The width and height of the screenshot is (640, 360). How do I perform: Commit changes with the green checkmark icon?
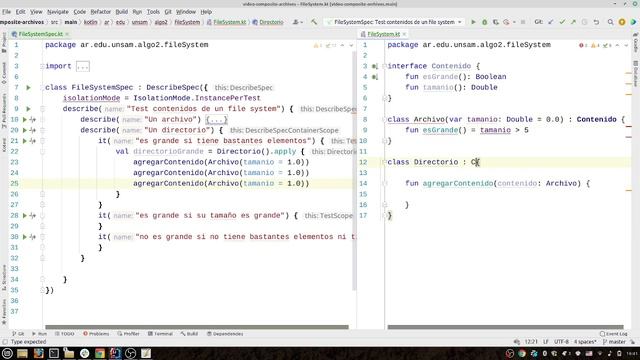(x=562, y=22)
